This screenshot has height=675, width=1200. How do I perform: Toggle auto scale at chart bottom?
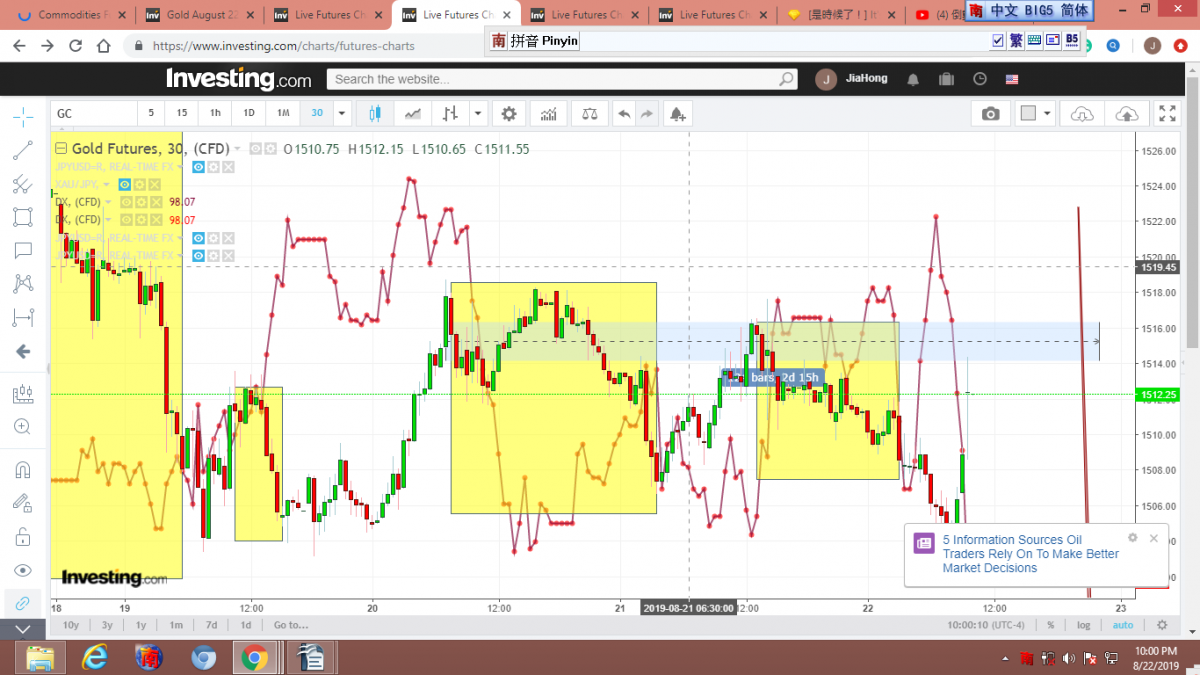pos(1123,625)
